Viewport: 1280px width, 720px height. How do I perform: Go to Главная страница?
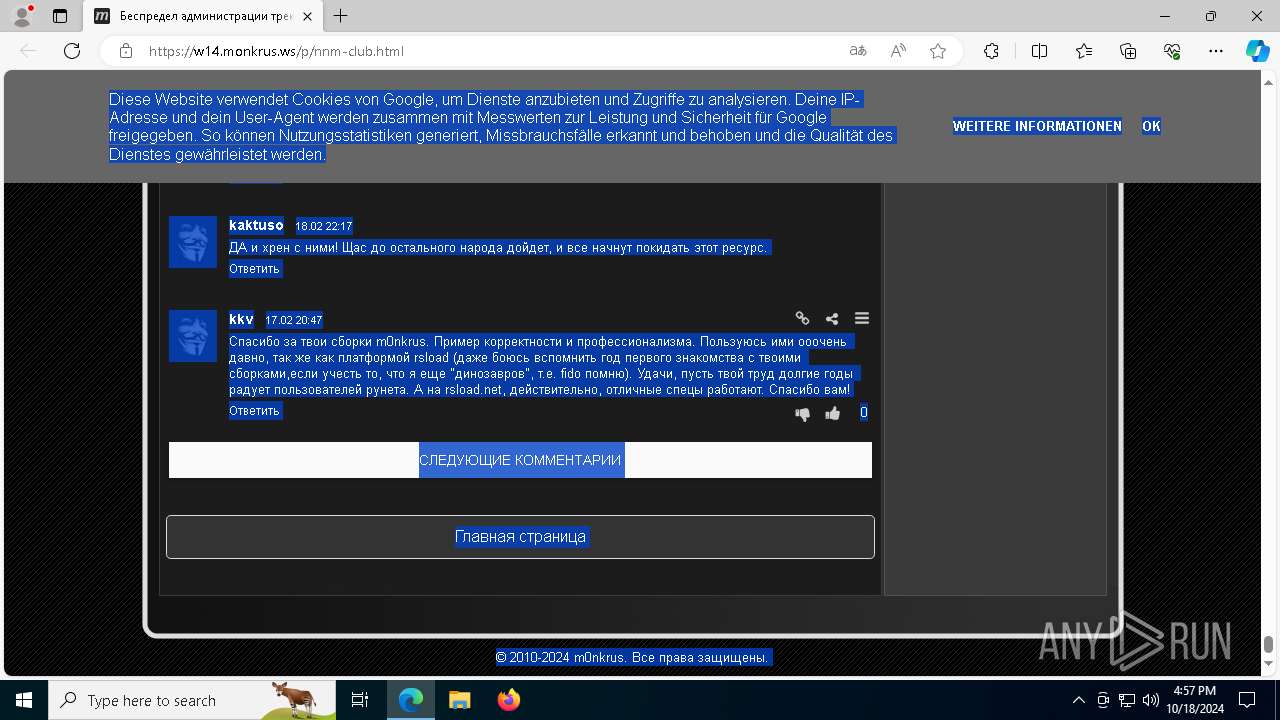coord(520,537)
